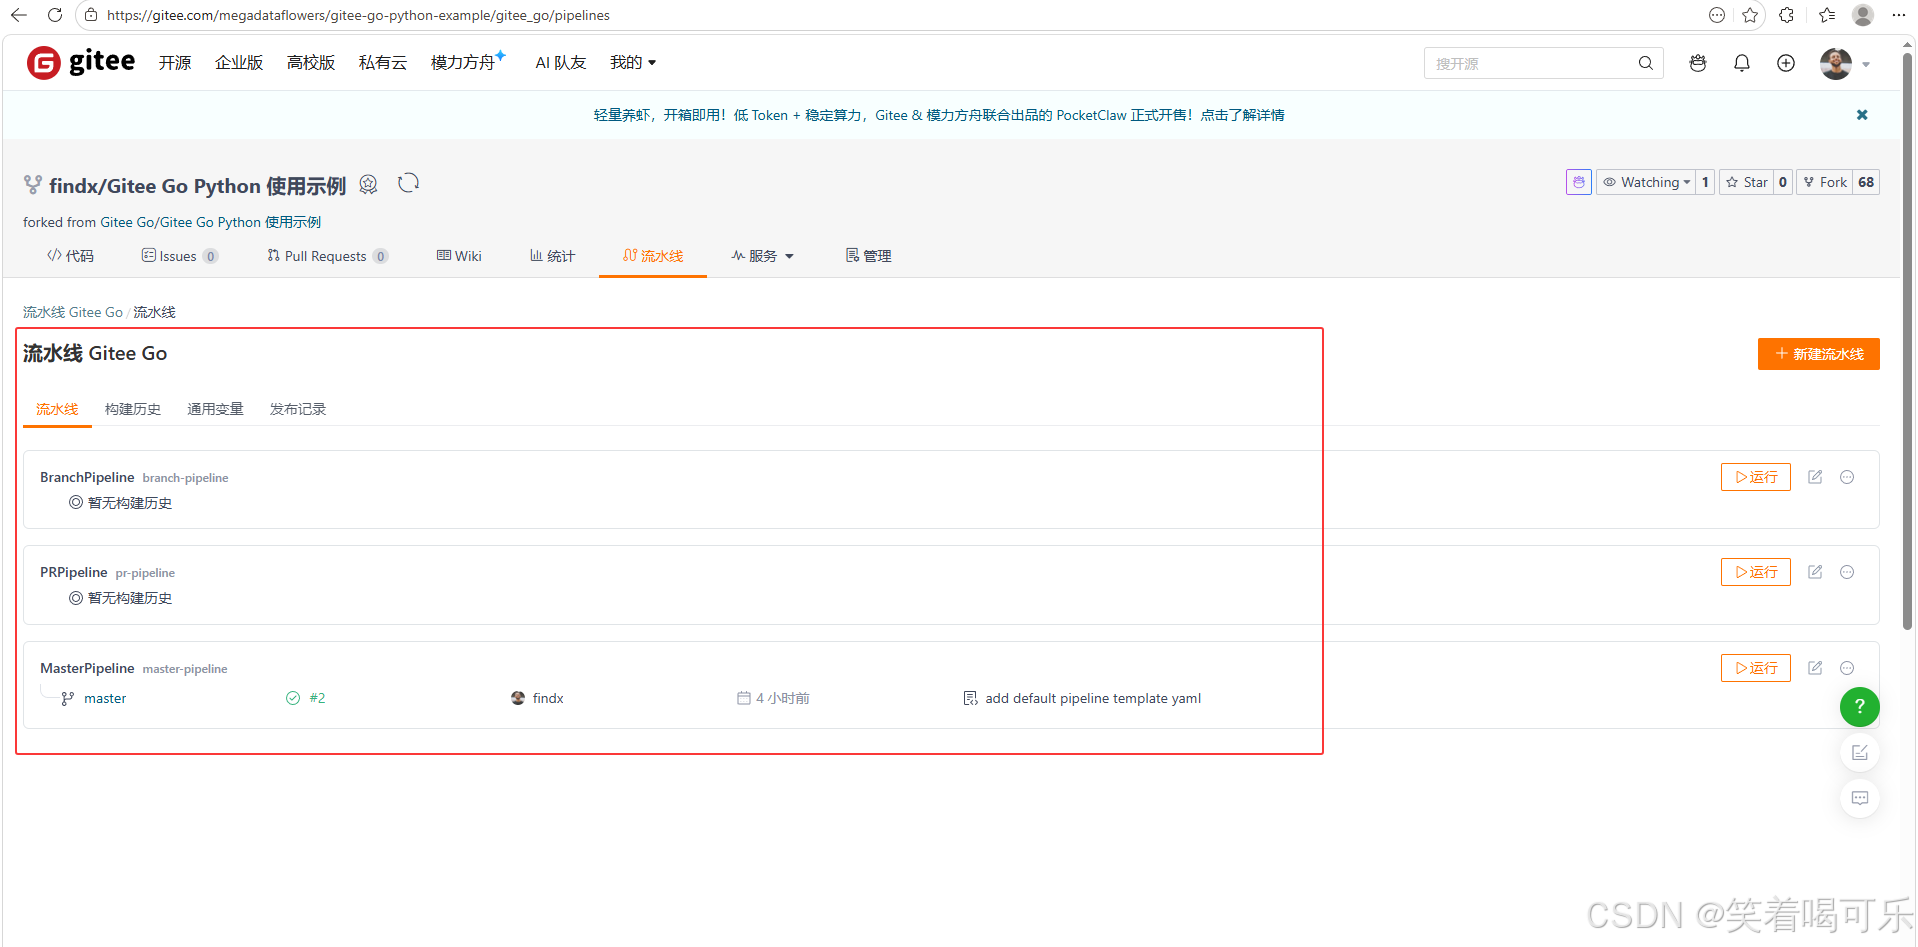1918x947 pixels.
Task: Open the 企业版 nav item
Action: (239, 62)
